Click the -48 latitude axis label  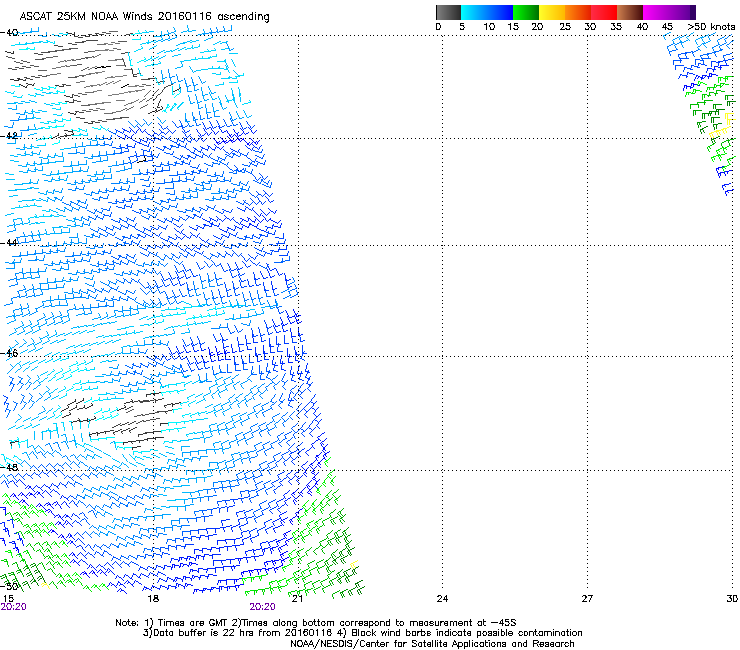click(9, 467)
